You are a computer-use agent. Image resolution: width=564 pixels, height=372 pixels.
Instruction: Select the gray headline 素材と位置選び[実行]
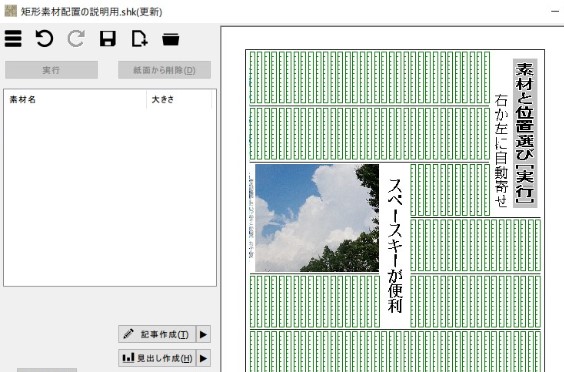[525, 133]
